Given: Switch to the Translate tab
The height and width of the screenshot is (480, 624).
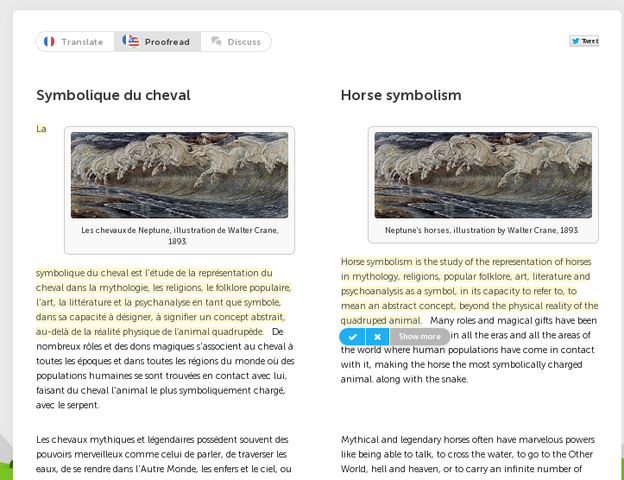Looking at the screenshot, I should coord(75,42).
